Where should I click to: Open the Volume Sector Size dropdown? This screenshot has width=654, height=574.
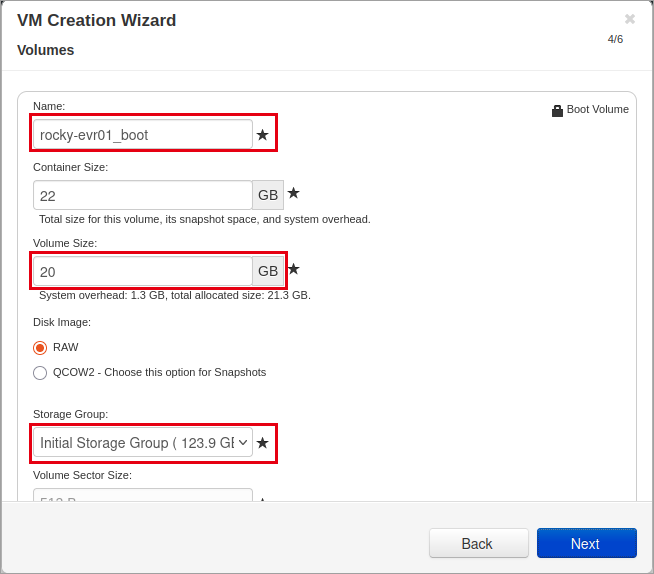pyautogui.click(x=143, y=495)
